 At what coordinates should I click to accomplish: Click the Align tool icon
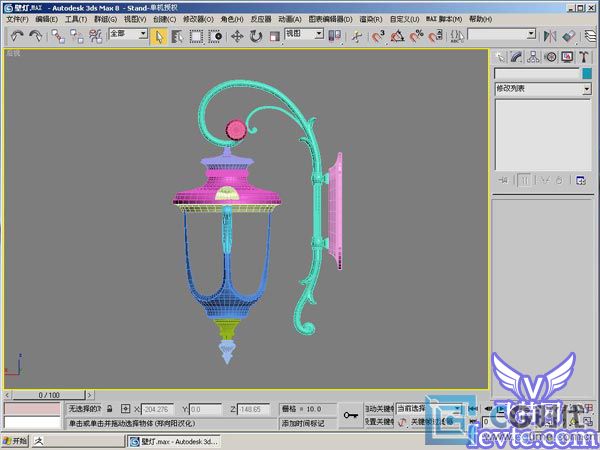[x=569, y=36]
